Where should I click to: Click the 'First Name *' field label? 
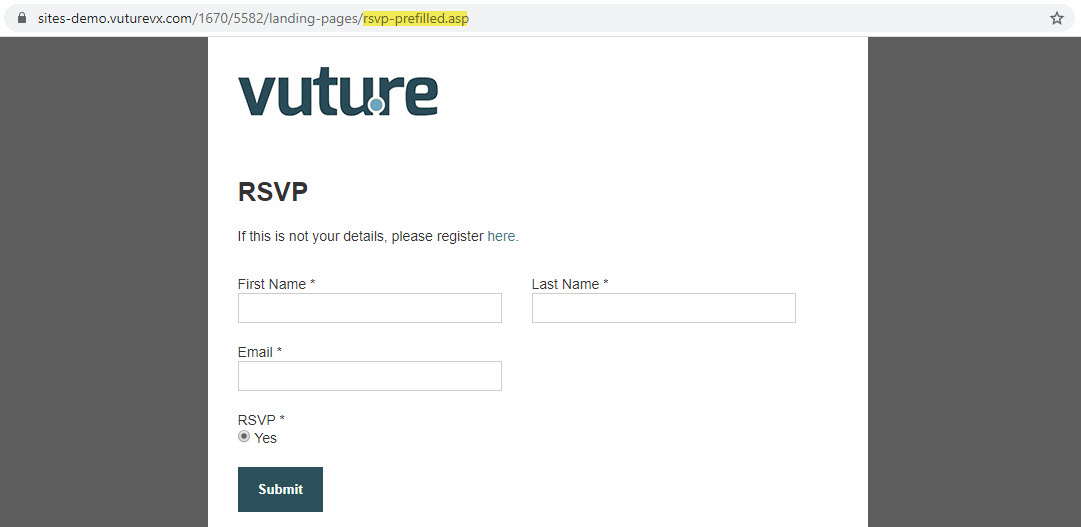click(276, 284)
